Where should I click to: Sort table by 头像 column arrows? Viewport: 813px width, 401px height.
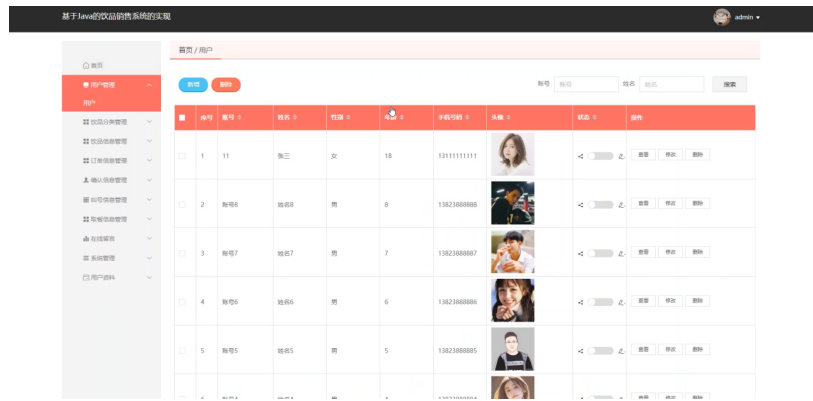(508, 118)
